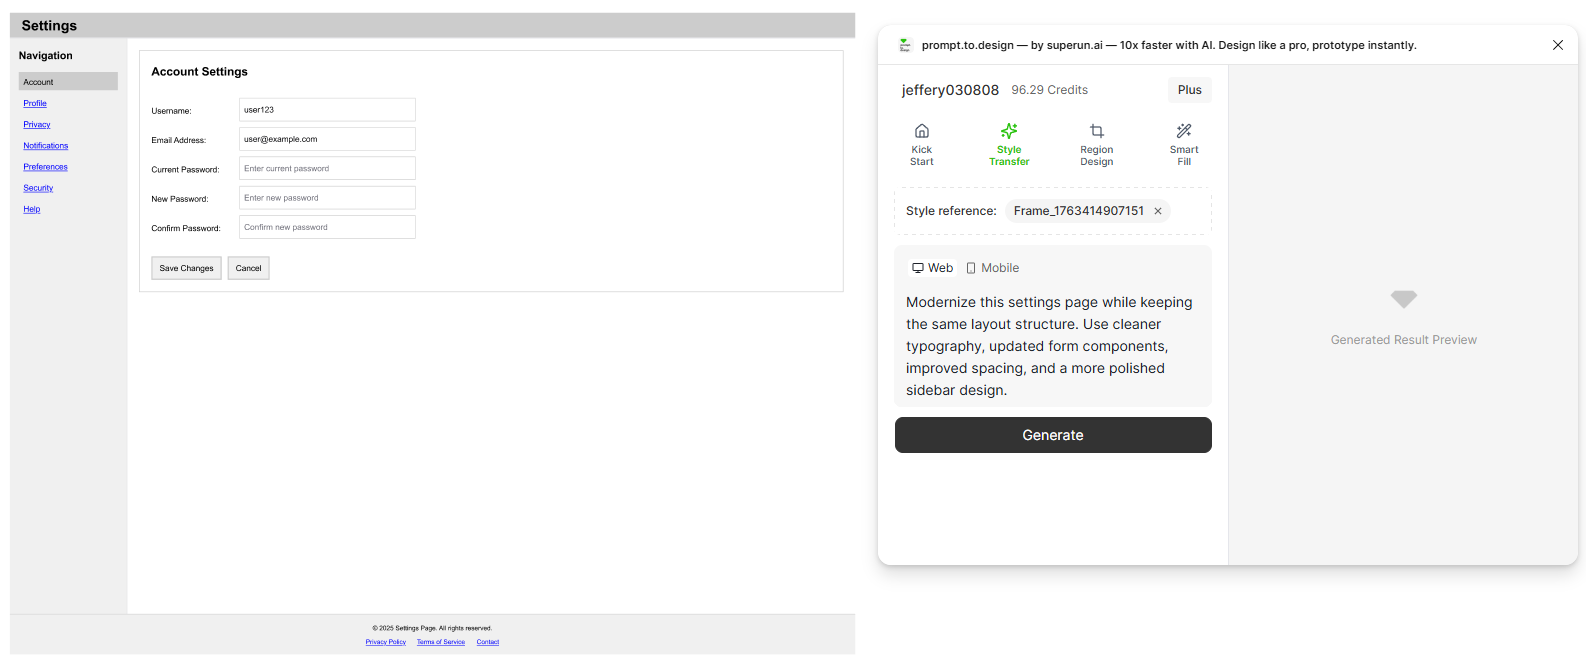Click the Settings page title
The image size is (1586, 663).
tap(49, 26)
